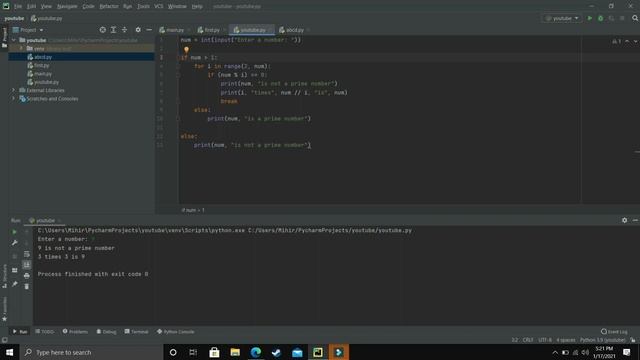The image size is (640, 360).
Task: Print the Run console output
Action: 27,276
